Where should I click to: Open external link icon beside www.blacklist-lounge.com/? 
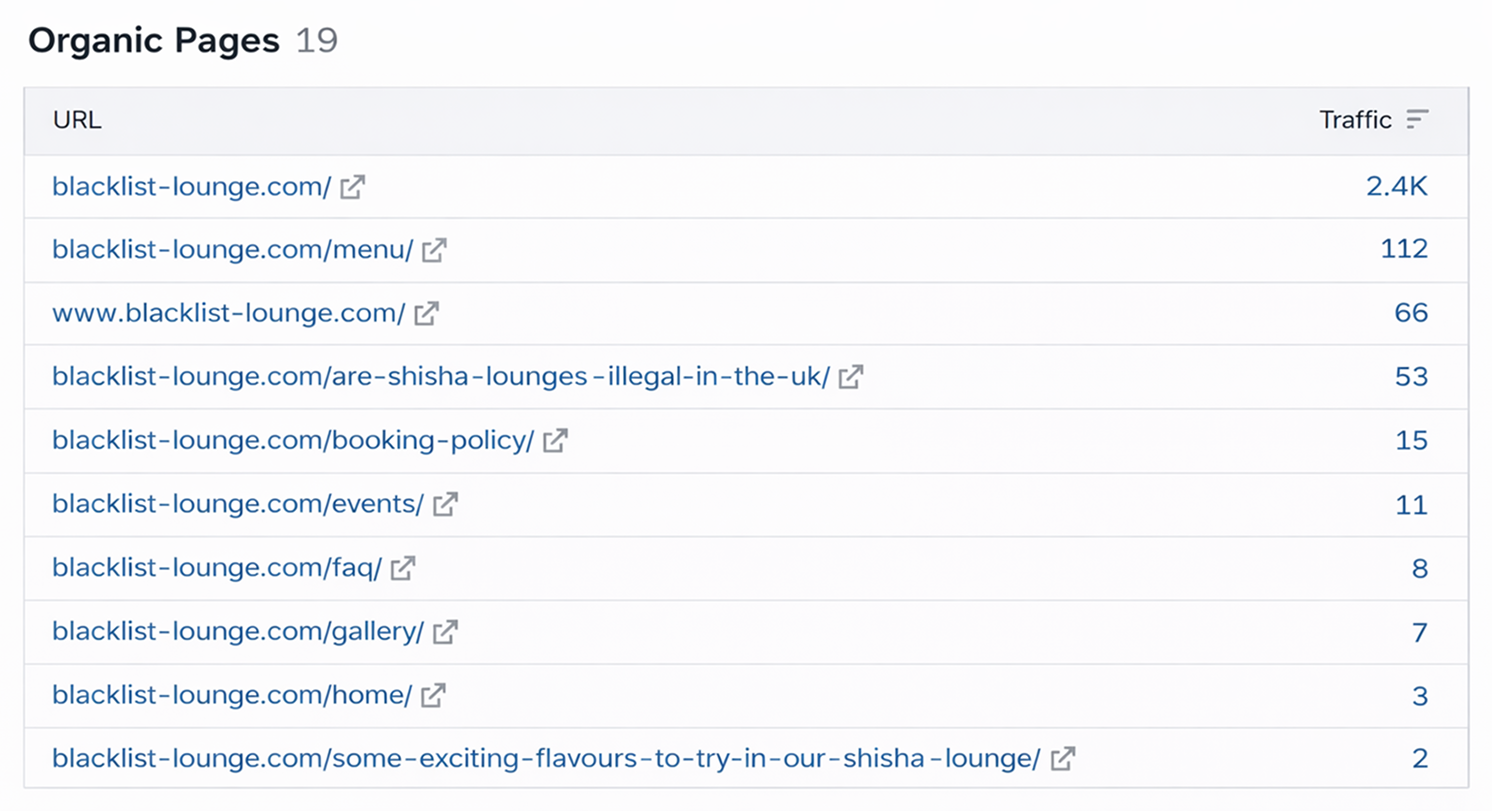[426, 313]
